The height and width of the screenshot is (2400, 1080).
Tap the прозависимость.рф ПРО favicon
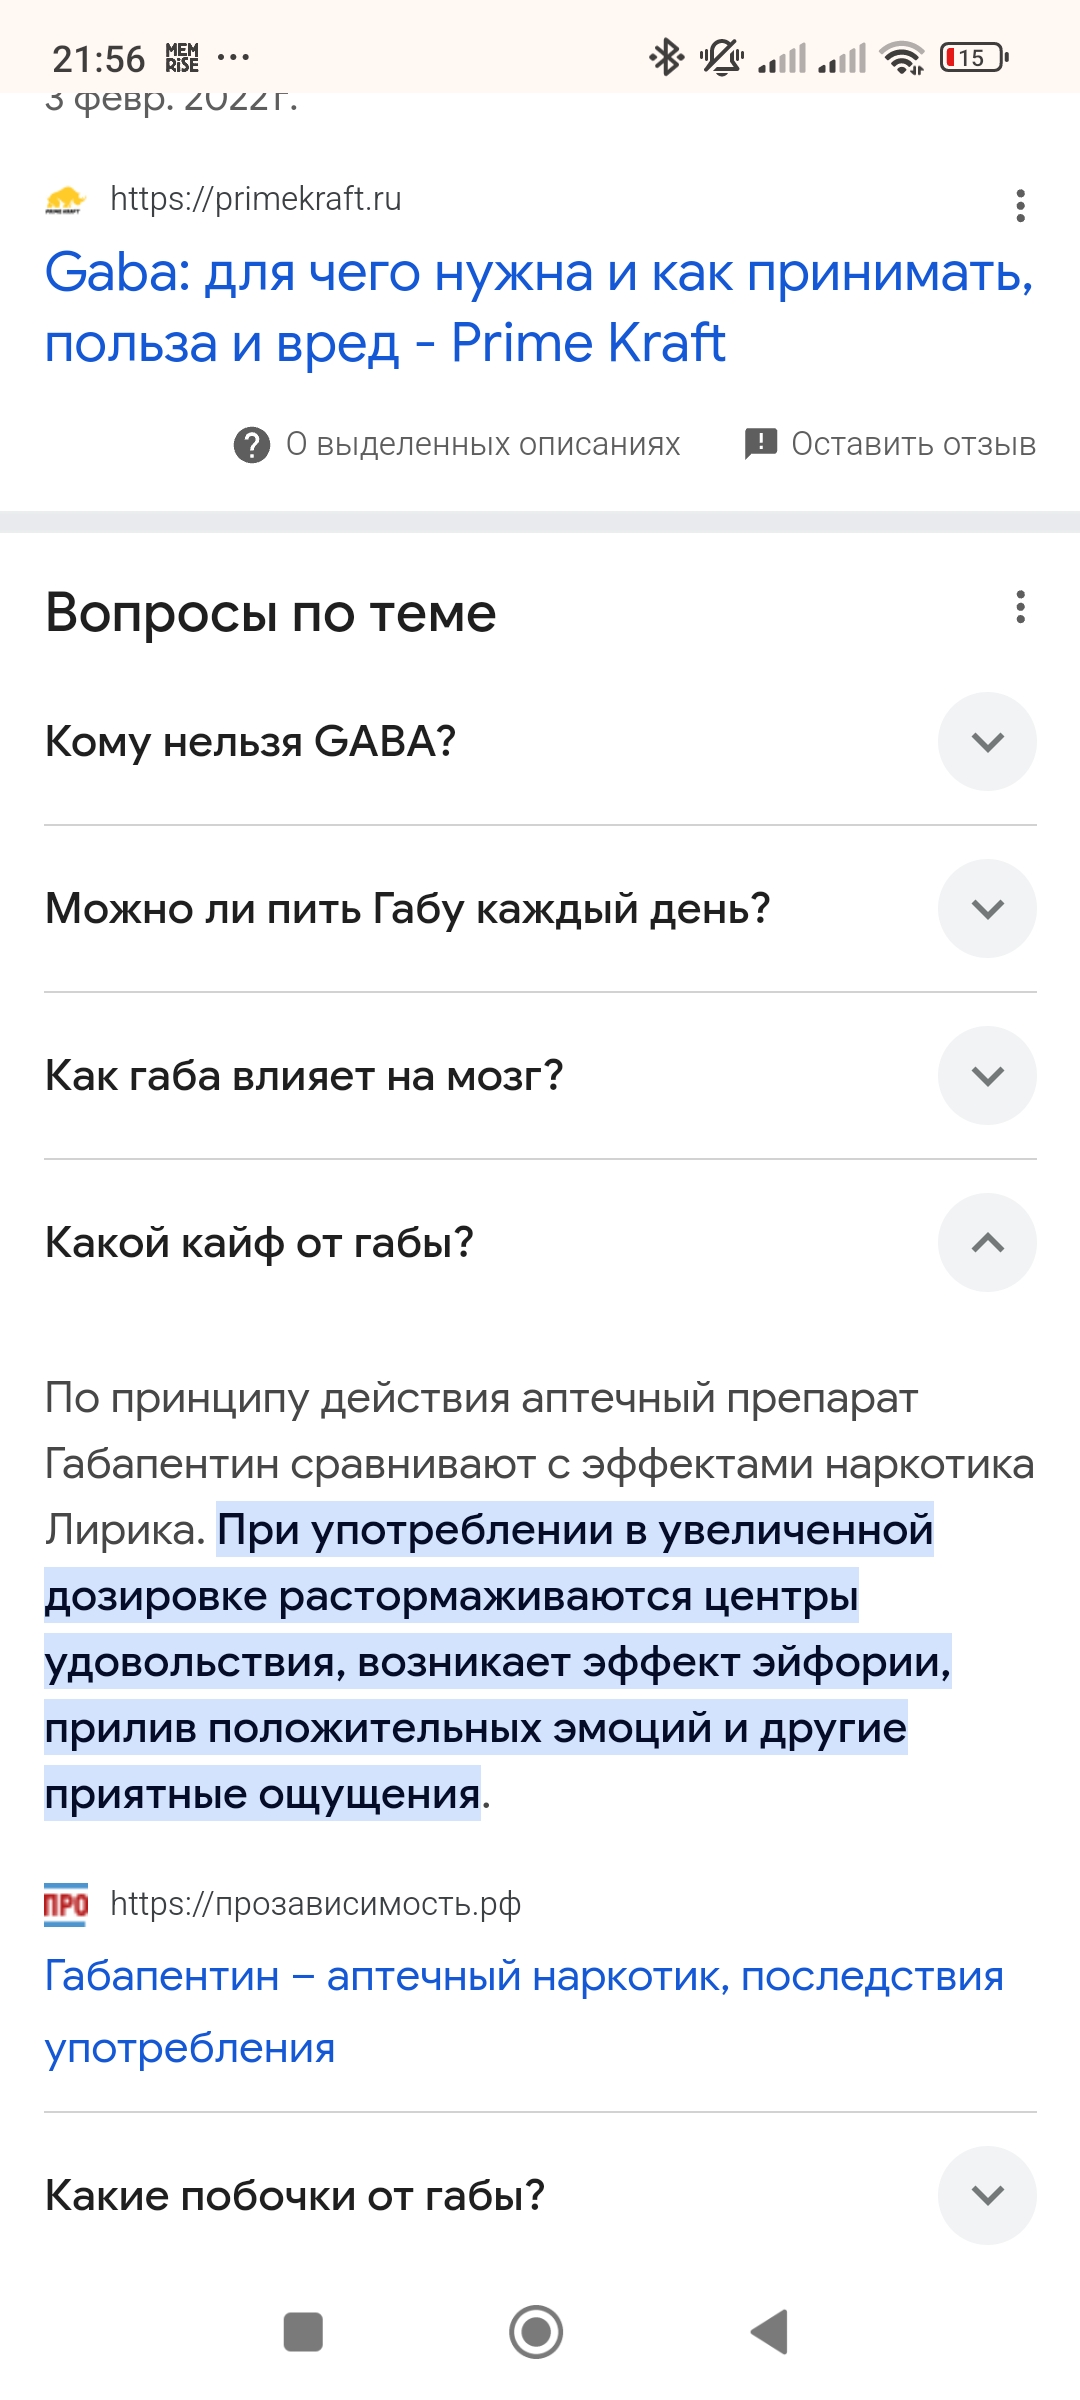[66, 1904]
